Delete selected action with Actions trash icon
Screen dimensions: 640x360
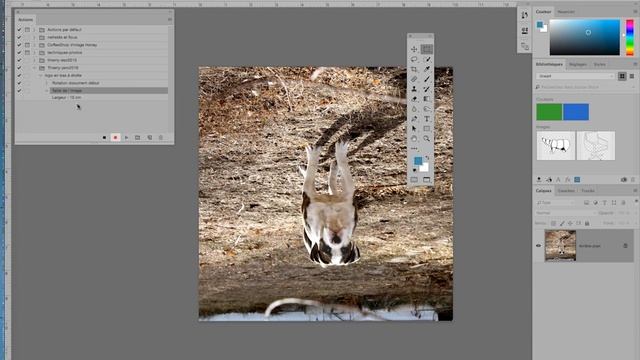[161, 138]
